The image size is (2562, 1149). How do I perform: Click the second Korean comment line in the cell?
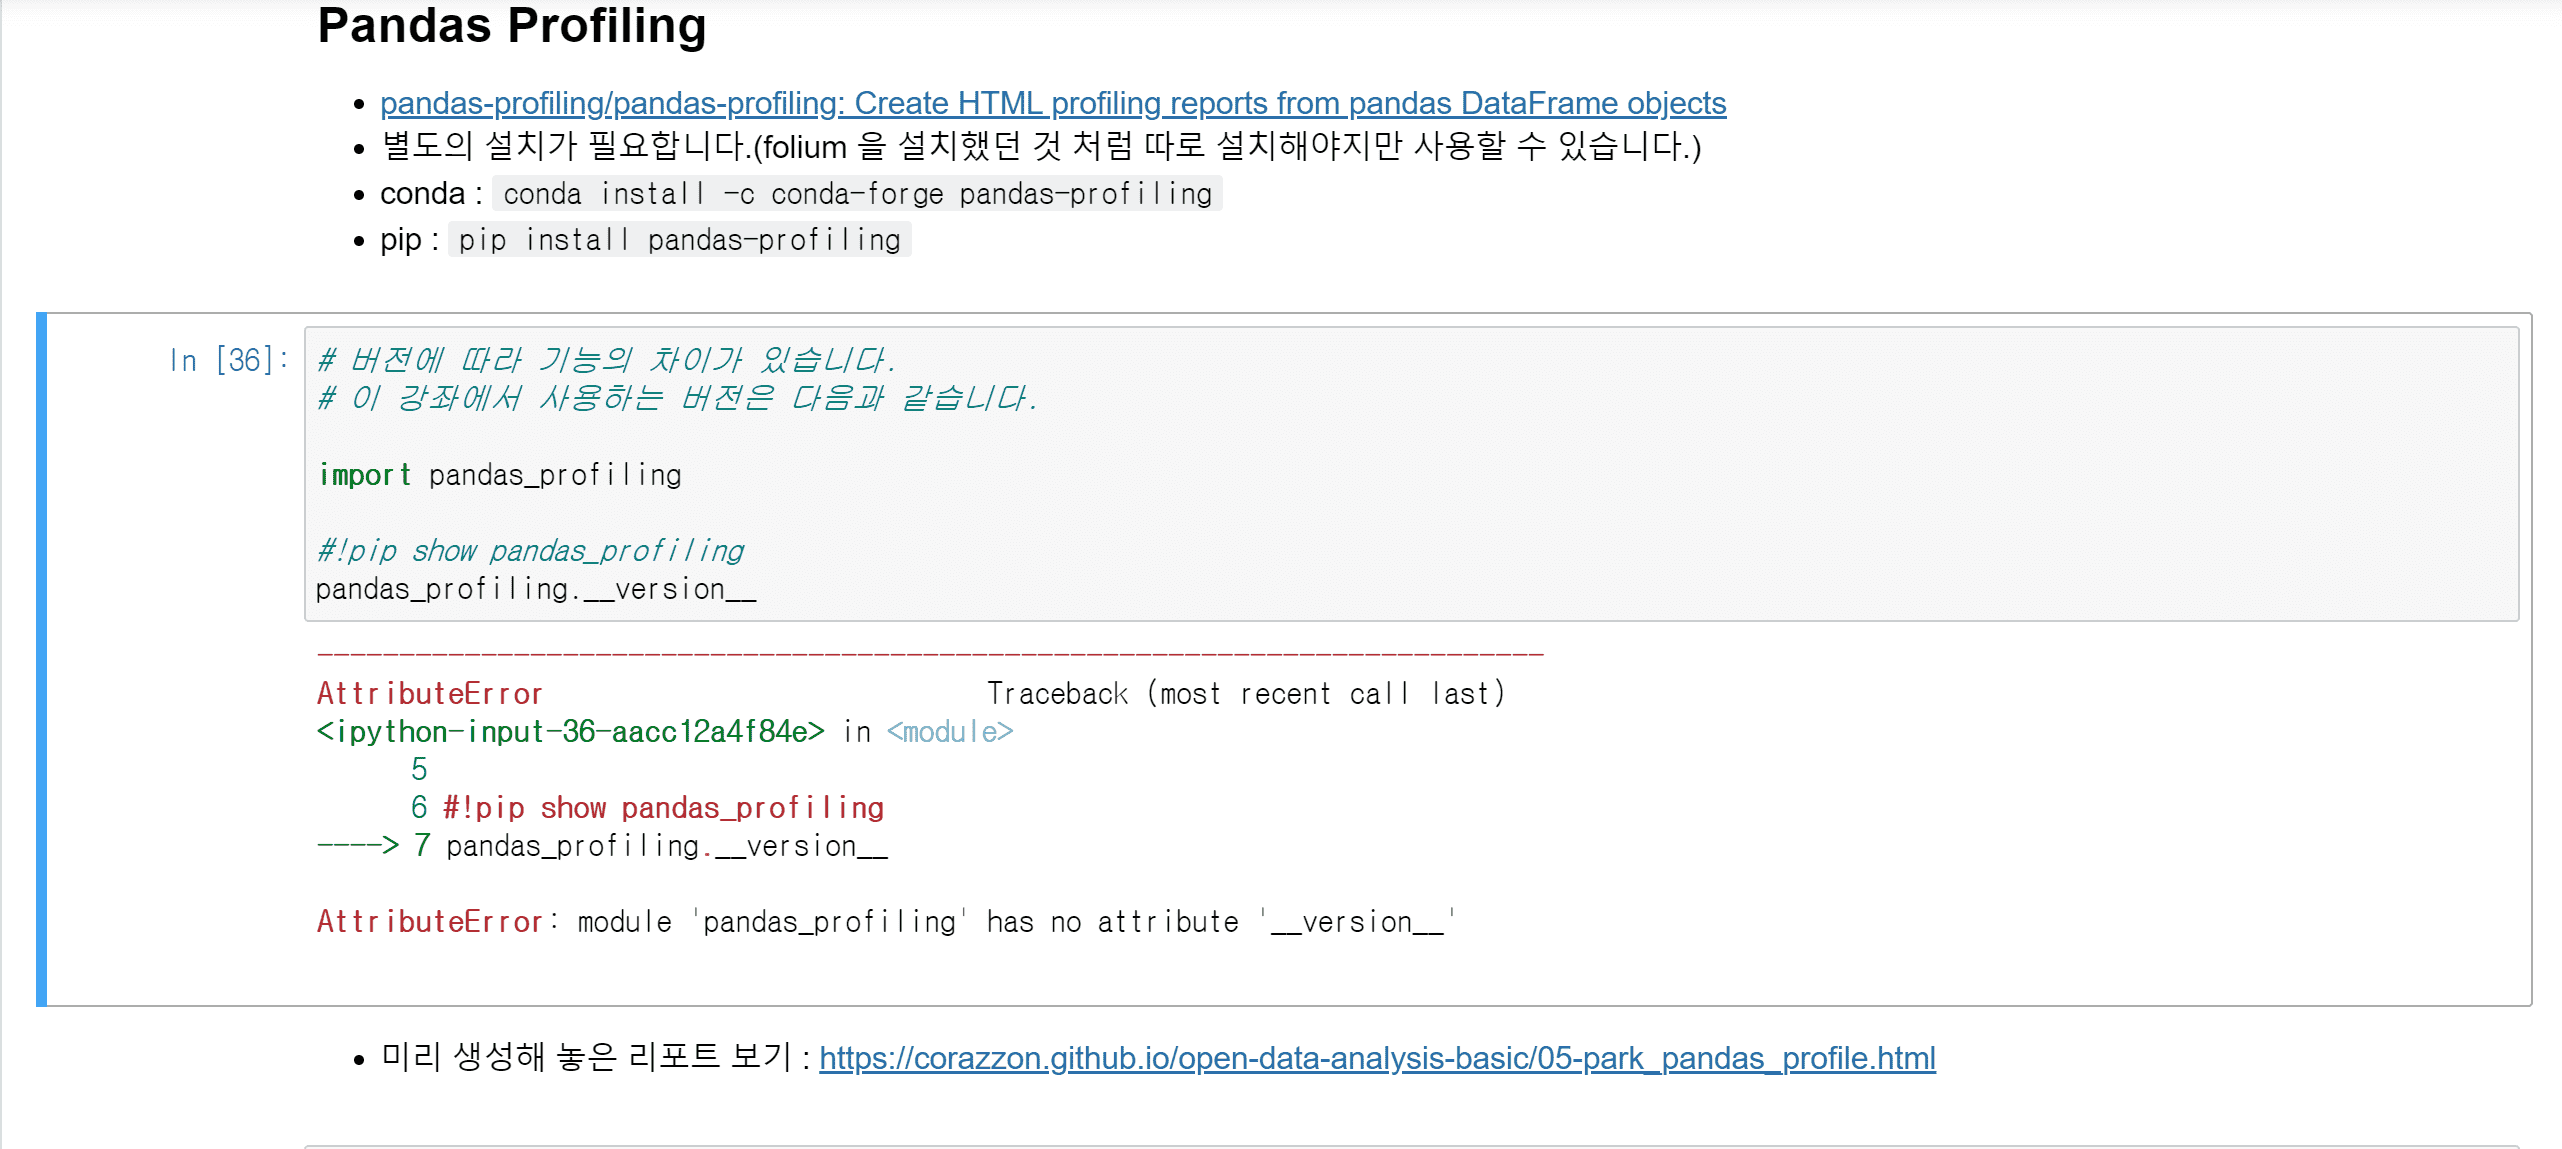coord(677,398)
